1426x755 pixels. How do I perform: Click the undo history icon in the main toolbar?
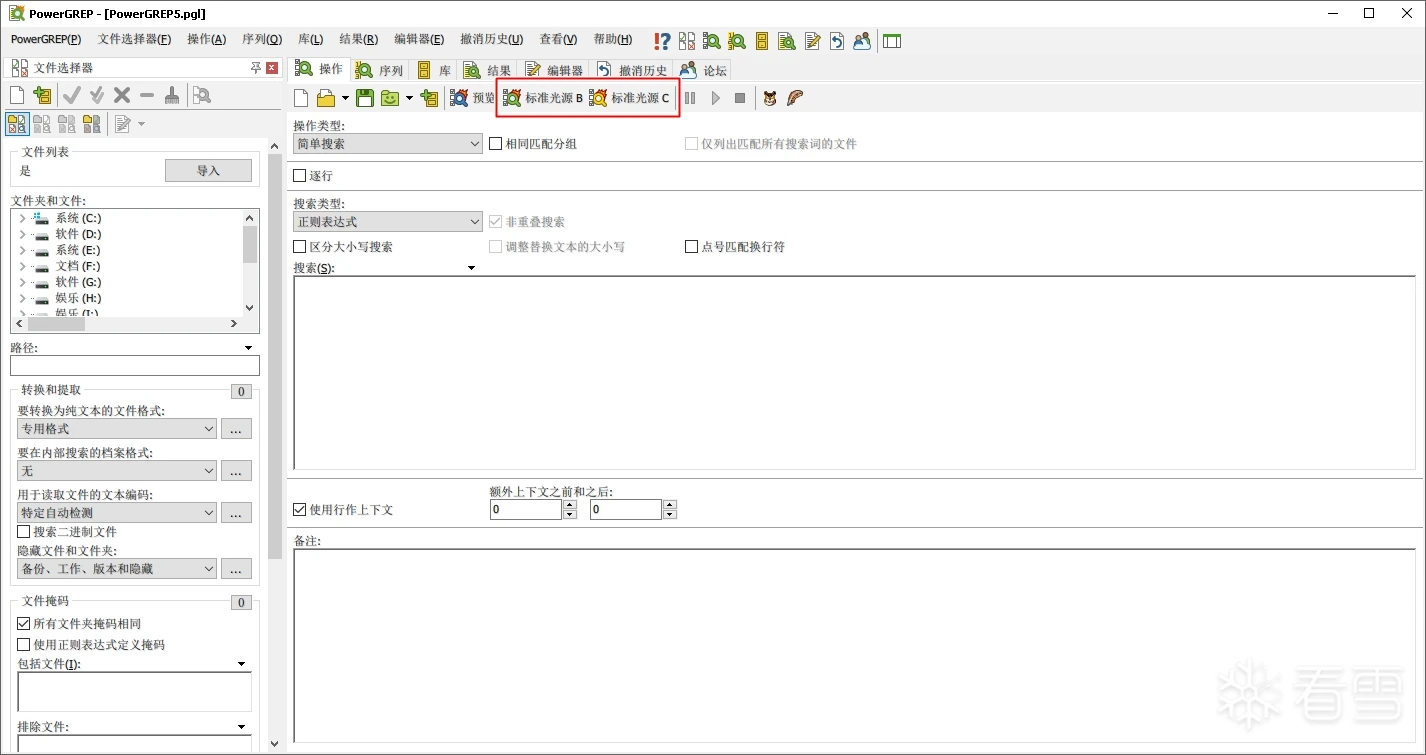[x=837, y=41]
